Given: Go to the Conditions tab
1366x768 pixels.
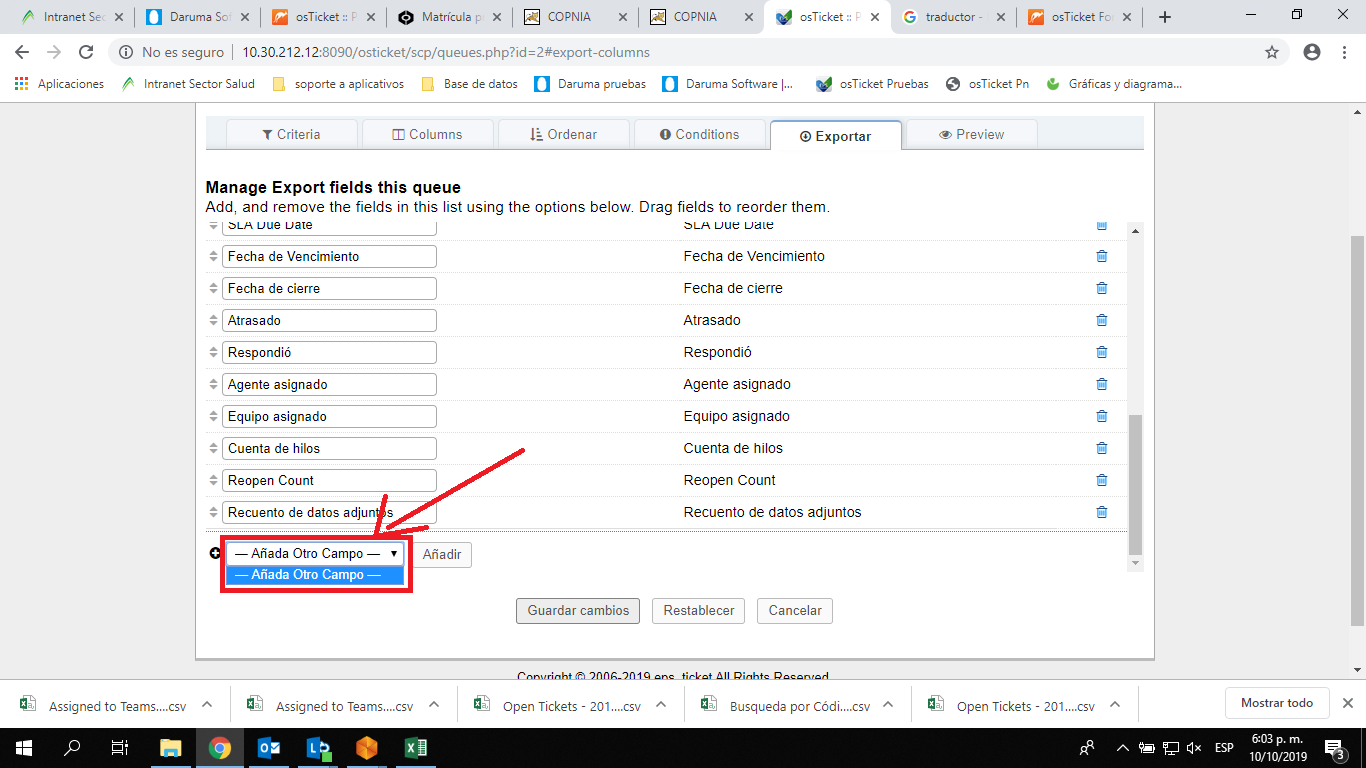Looking at the screenshot, I should 699,134.
